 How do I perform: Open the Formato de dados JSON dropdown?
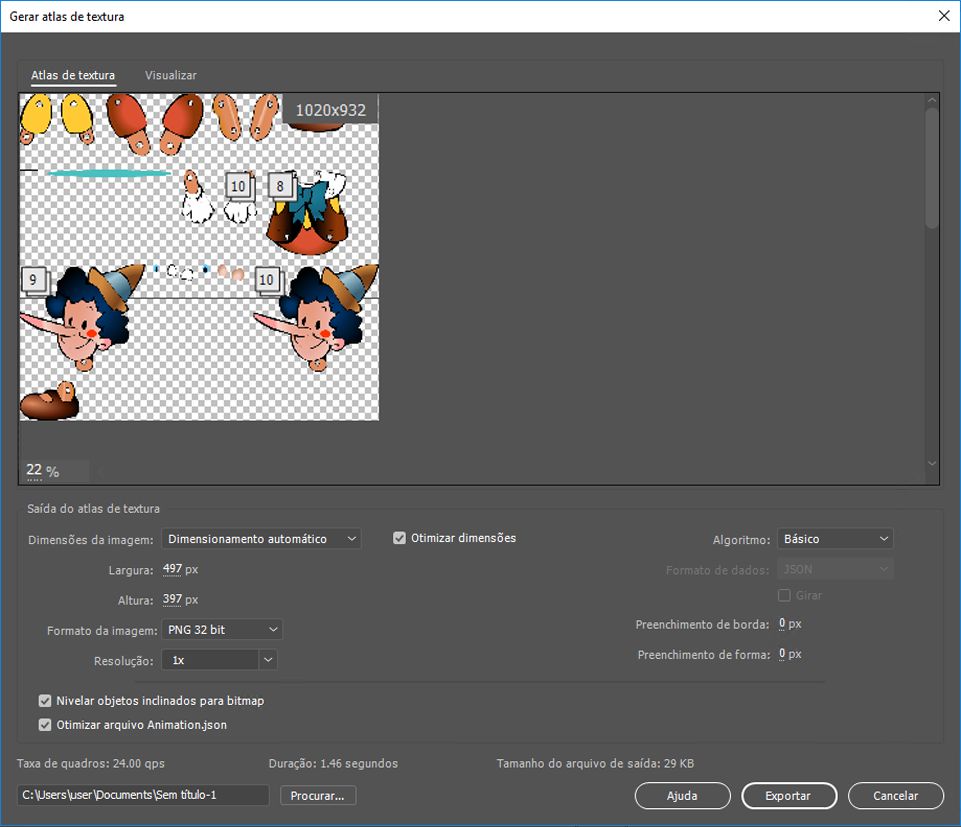(835, 570)
